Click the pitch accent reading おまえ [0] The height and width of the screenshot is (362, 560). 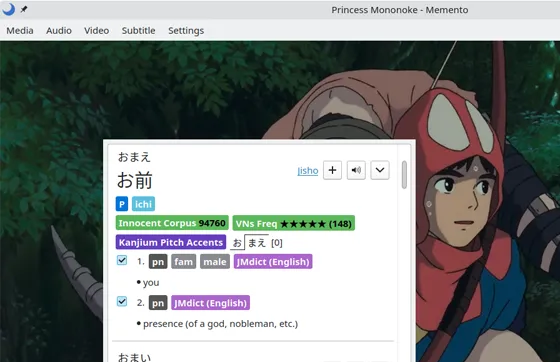point(257,243)
